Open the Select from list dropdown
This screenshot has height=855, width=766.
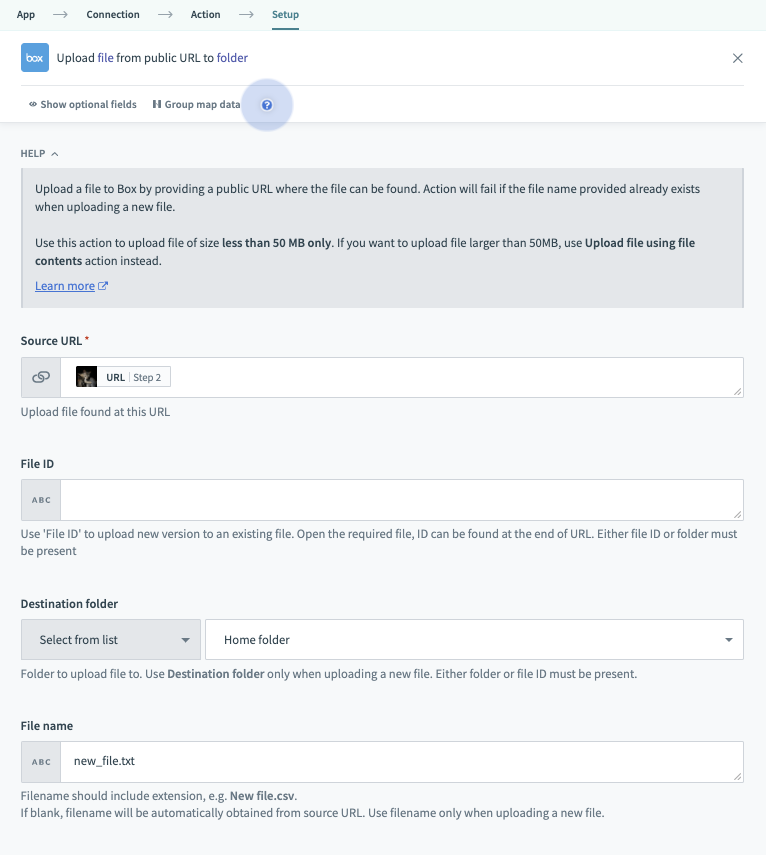110,640
